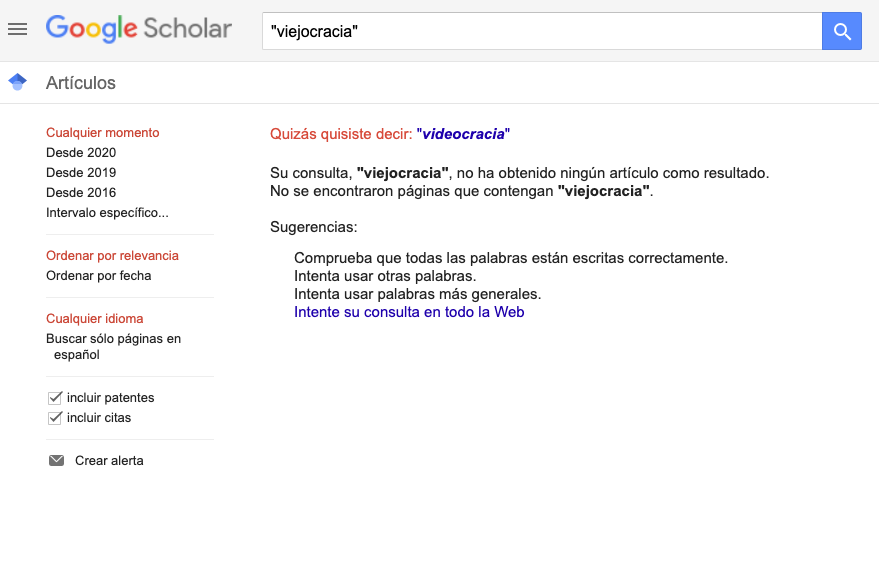The width and height of the screenshot is (879, 569).
Task: Click the text 'Sugerencias:'
Action: [313, 226]
